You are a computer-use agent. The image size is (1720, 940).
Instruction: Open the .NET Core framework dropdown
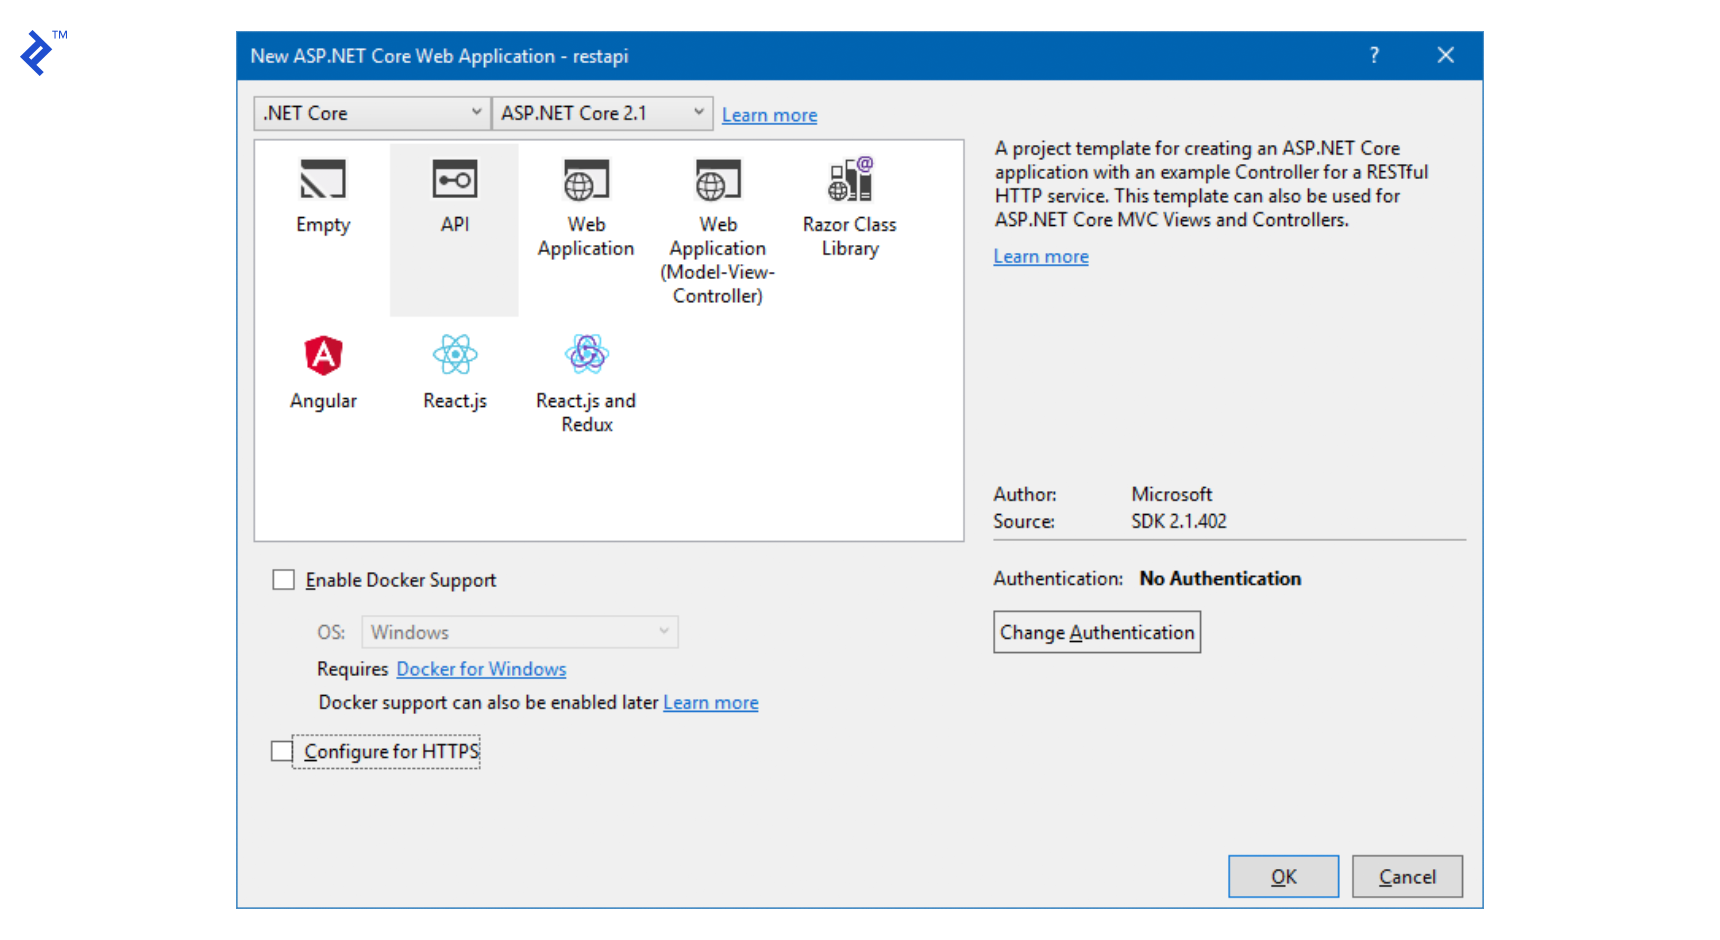[x=371, y=113]
